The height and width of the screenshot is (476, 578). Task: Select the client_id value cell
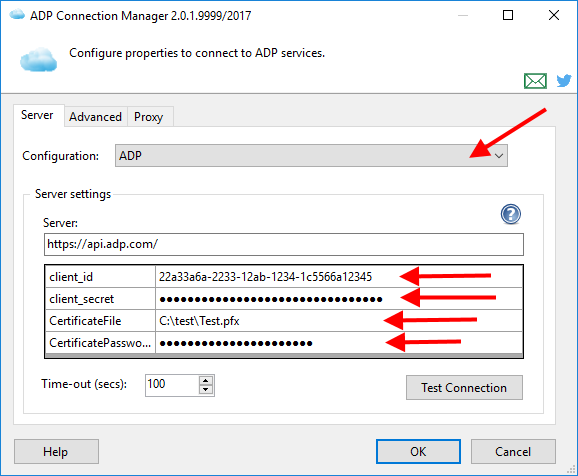coord(339,277)
